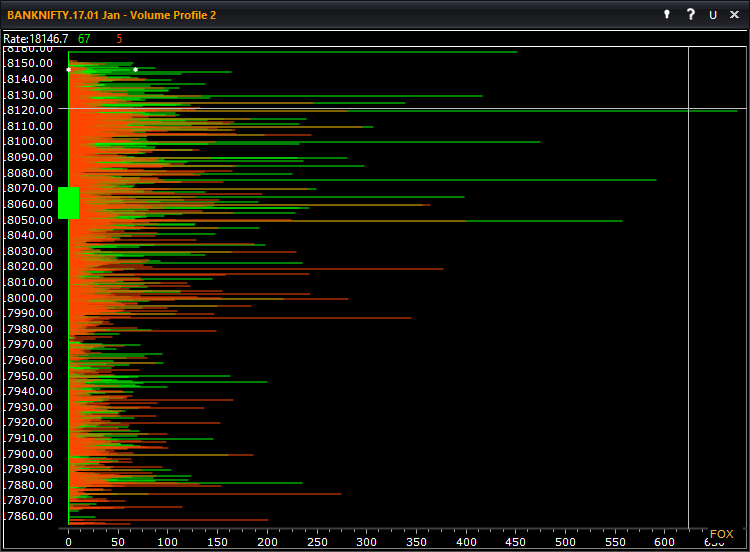Click price label 7890.00
The height and width of the screenshot is (552, 750).
pyautogui.click(x=29, y=469)
